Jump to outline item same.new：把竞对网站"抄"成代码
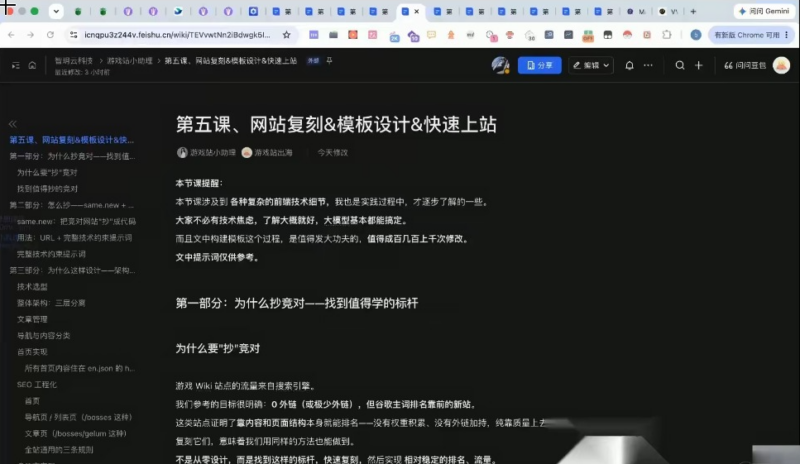The width and height of the screenshot is (800, 464). click(76, 222)
